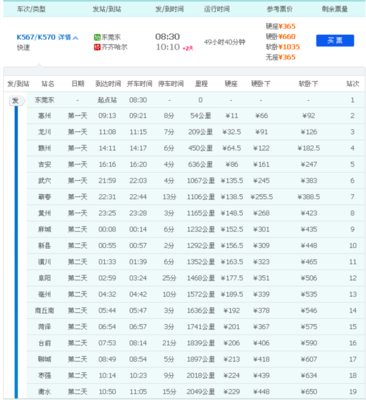
Task: Click the 05:47 departure time cell
Action: [138, 311]
